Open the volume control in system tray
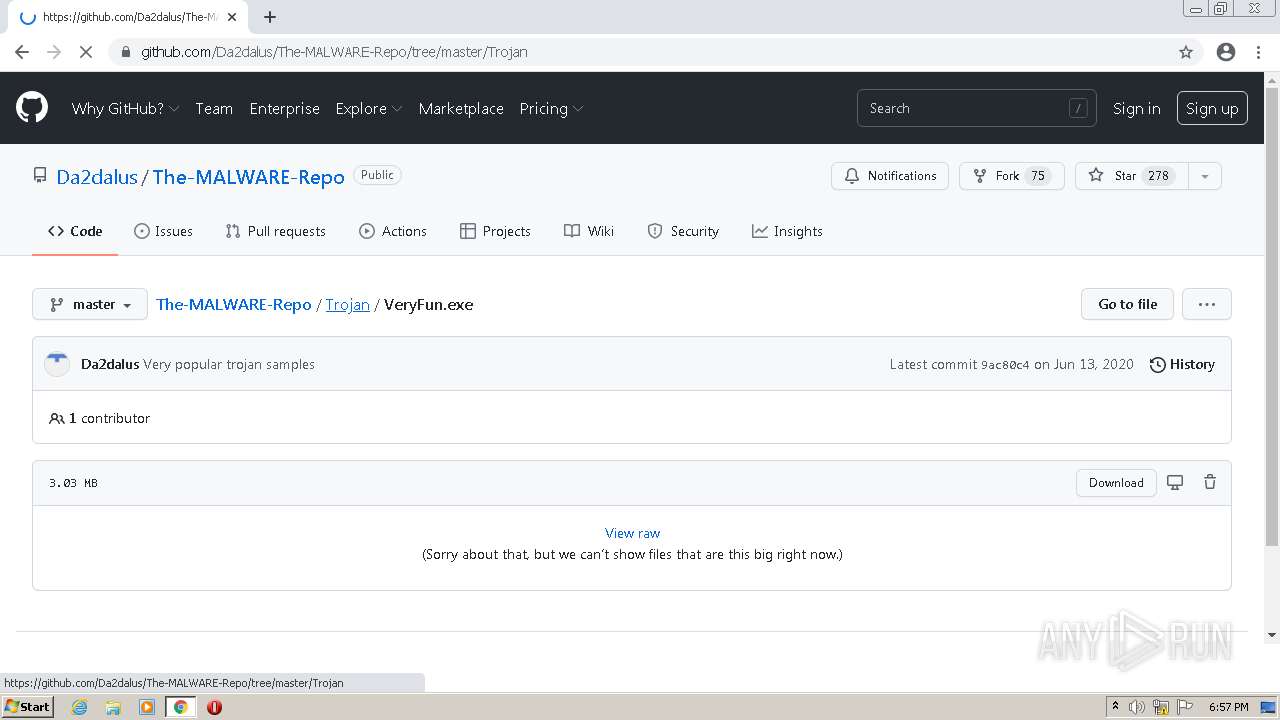 coord(1137,707)
